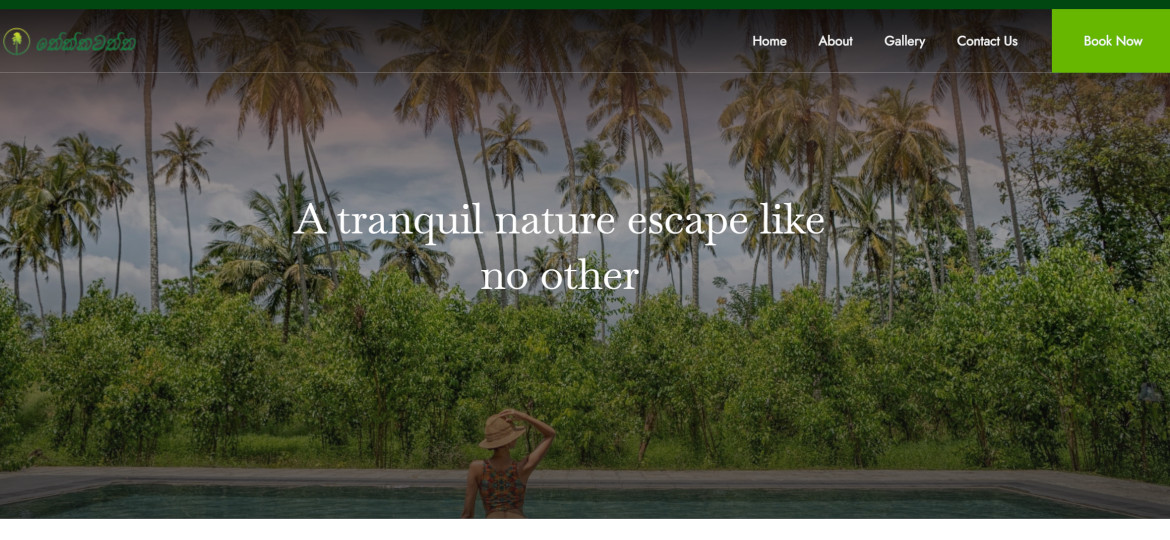Screen dimensions: 1170x540
Task: Select the word 'tranquil' in the headline
Action: 410,222
